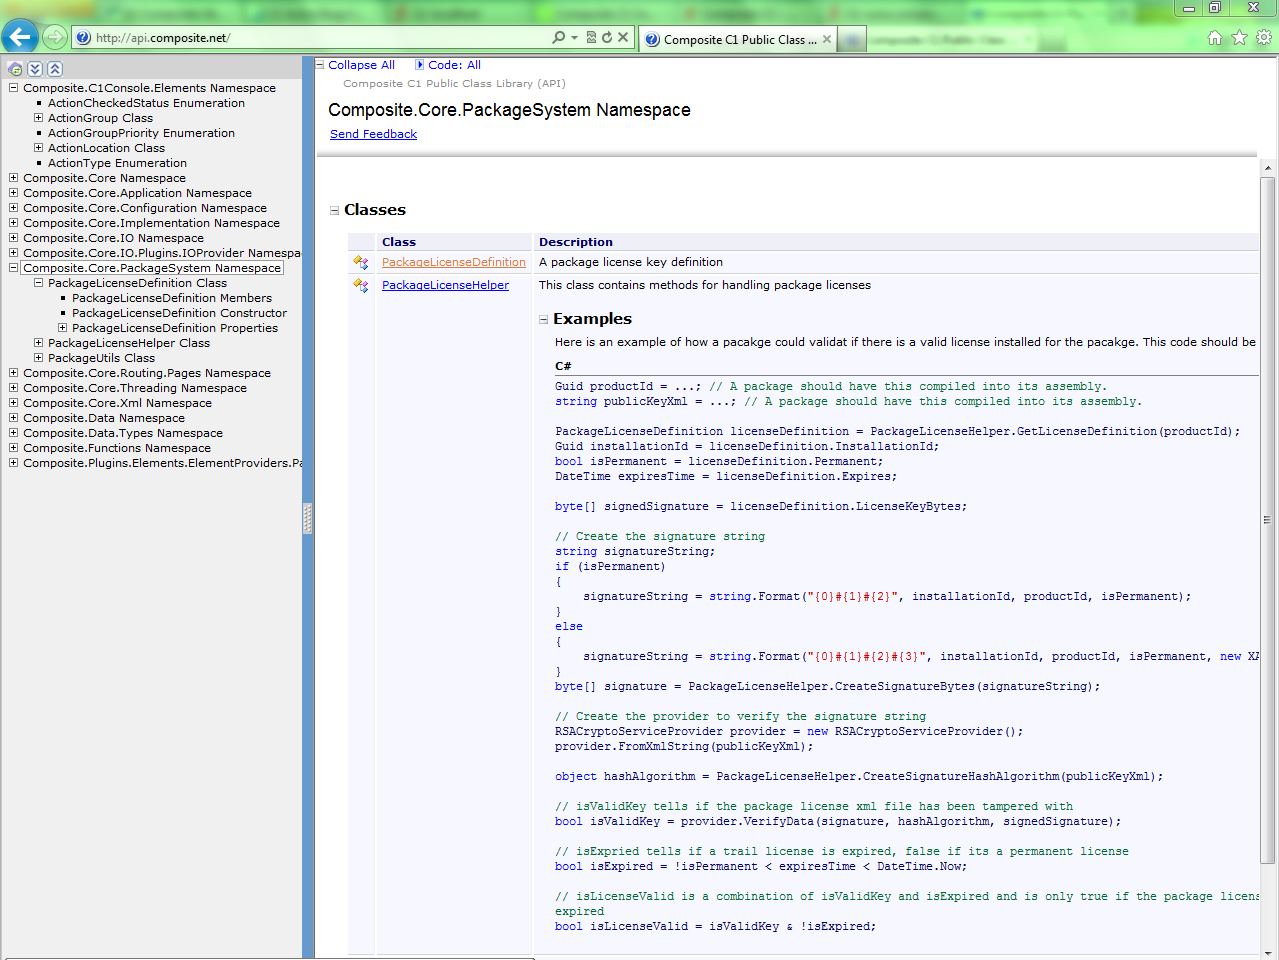1279x960 pixels.
Task: Expand the Composite.Core Namespace tree node
Action: (12, 178)
